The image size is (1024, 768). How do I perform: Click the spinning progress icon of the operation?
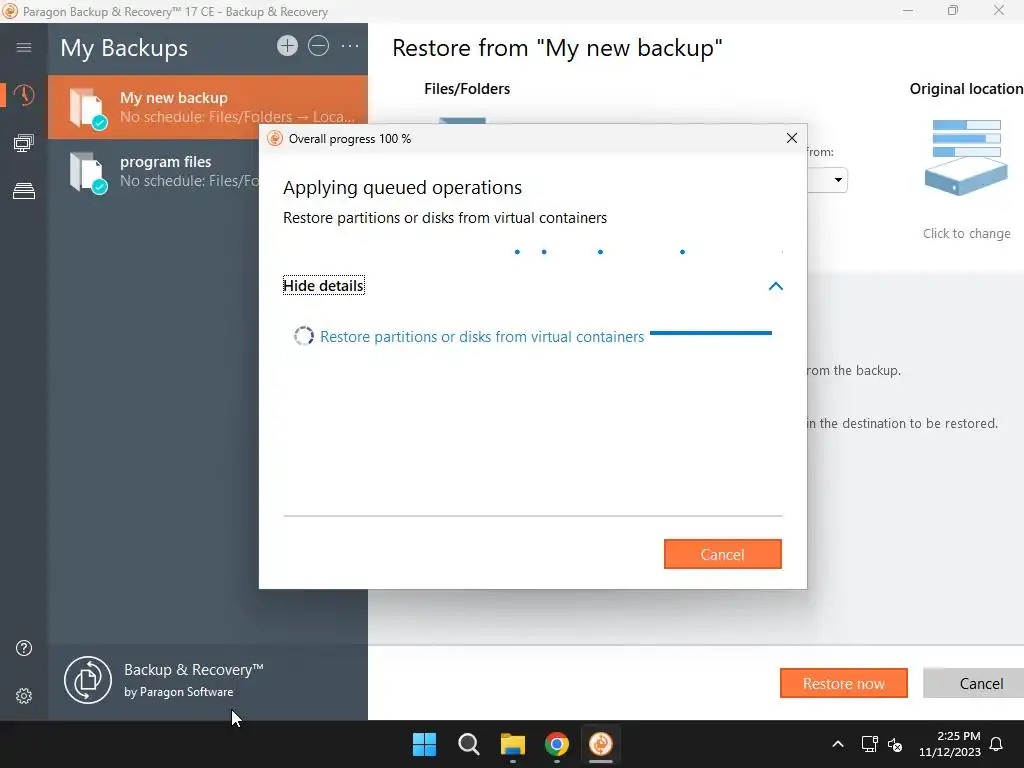[304, 336]
